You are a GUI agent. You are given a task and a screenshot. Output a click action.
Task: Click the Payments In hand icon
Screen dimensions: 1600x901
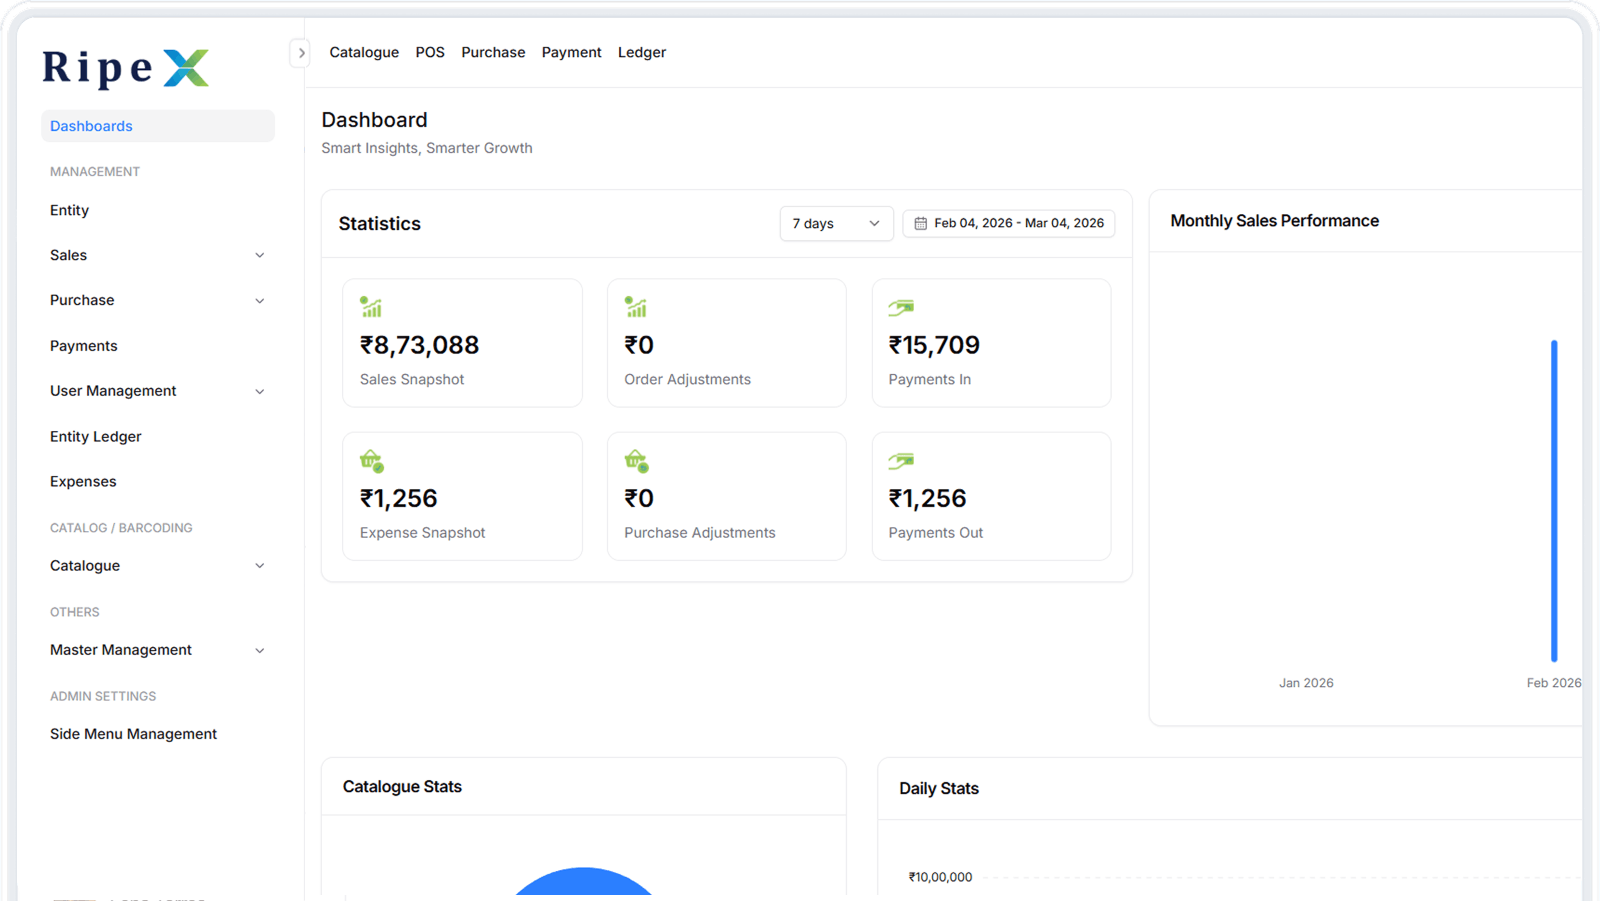click(x=901, y=307)
